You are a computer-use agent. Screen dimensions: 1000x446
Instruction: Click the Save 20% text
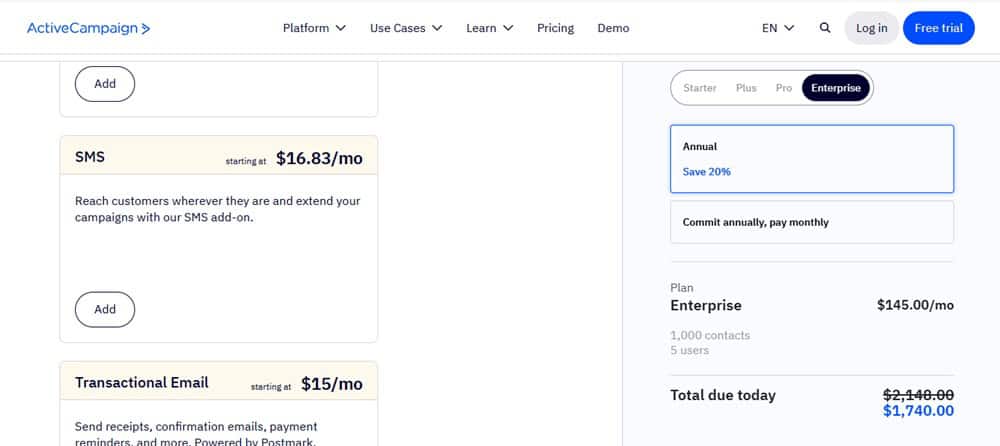(707, 172)
